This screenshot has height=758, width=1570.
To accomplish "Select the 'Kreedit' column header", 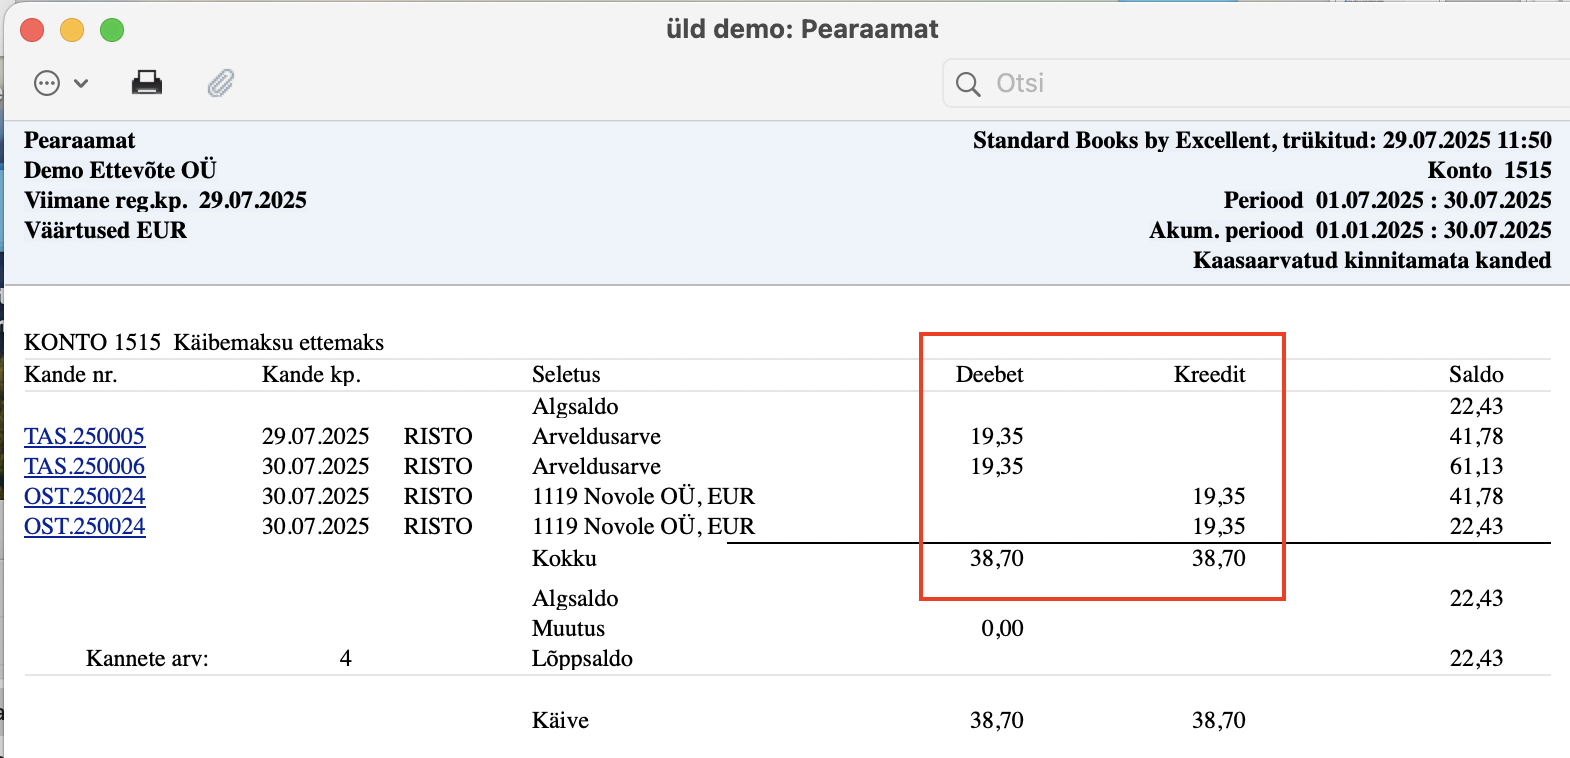I will coord(1210,374).
